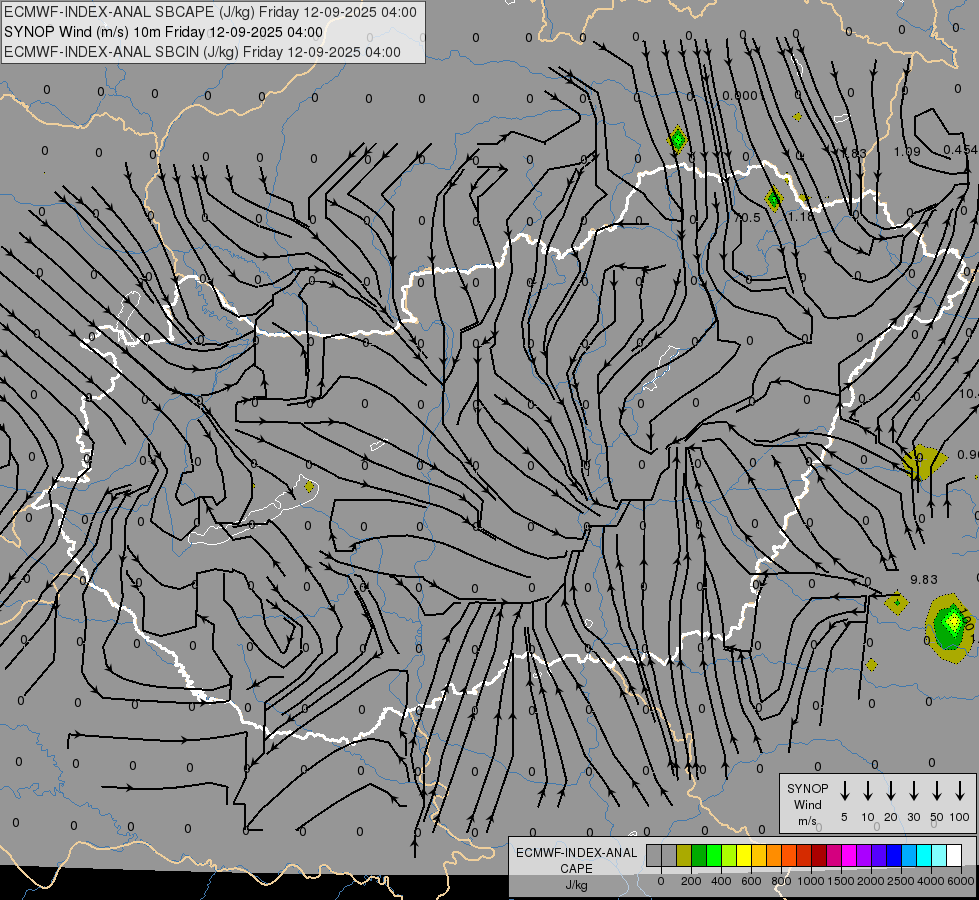Click the 'SYNOP' label in wind legend
This screenshot has width=979, height=900.
click(807, 788)
